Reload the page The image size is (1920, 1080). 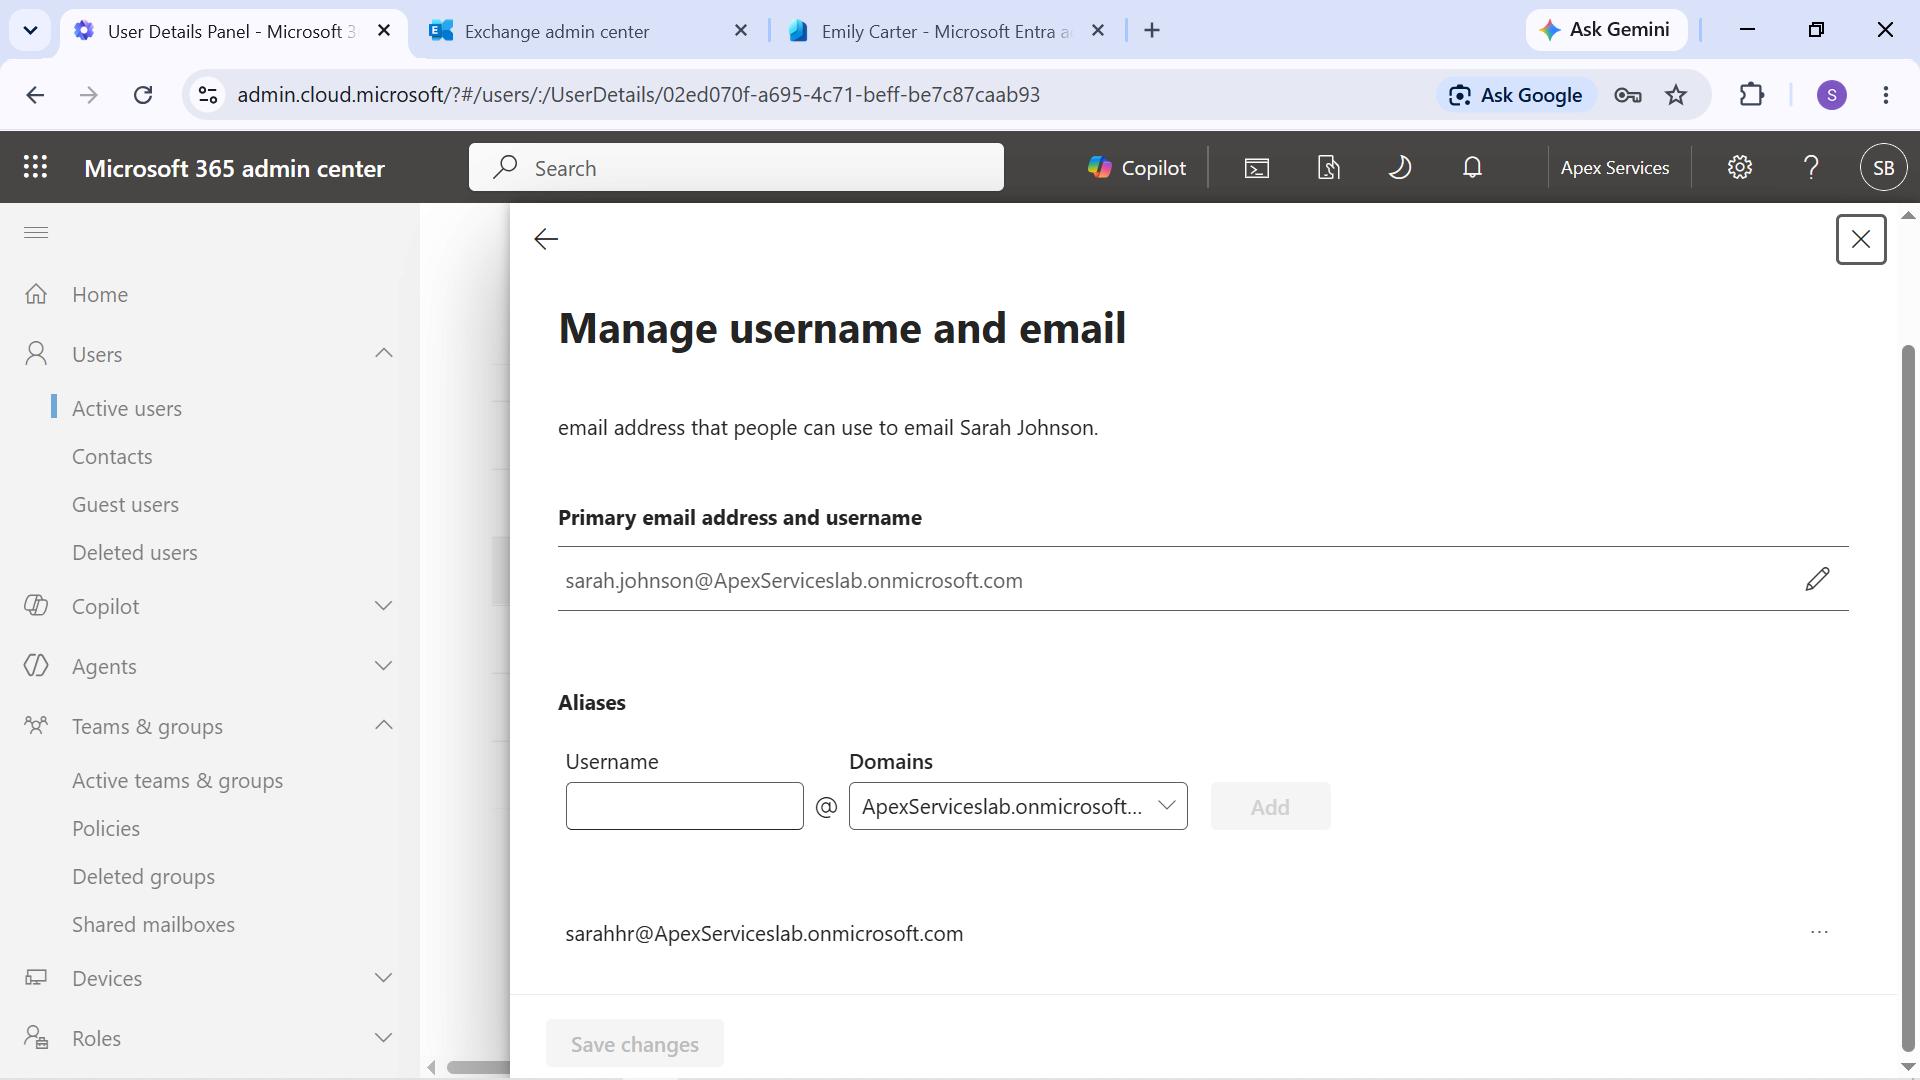pyautogui.click(x=143, y=95)
